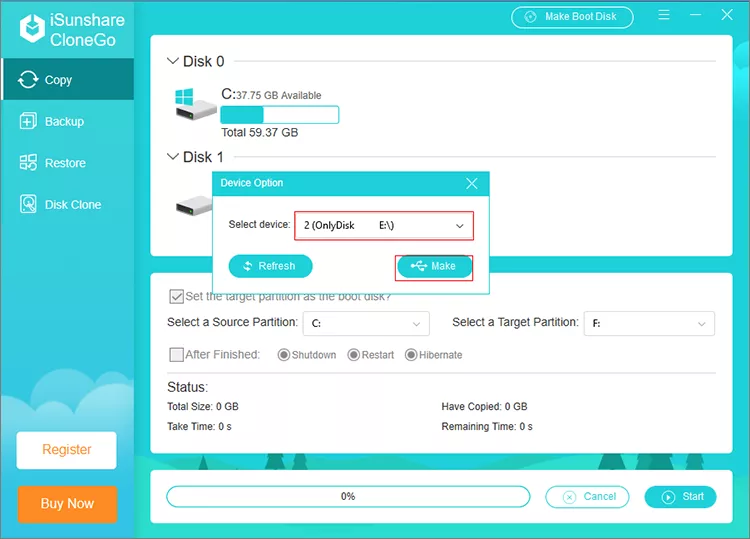Collapse the Disk 1 section
The width and height of the screenshot is (750, 539).
coord(172,156)
